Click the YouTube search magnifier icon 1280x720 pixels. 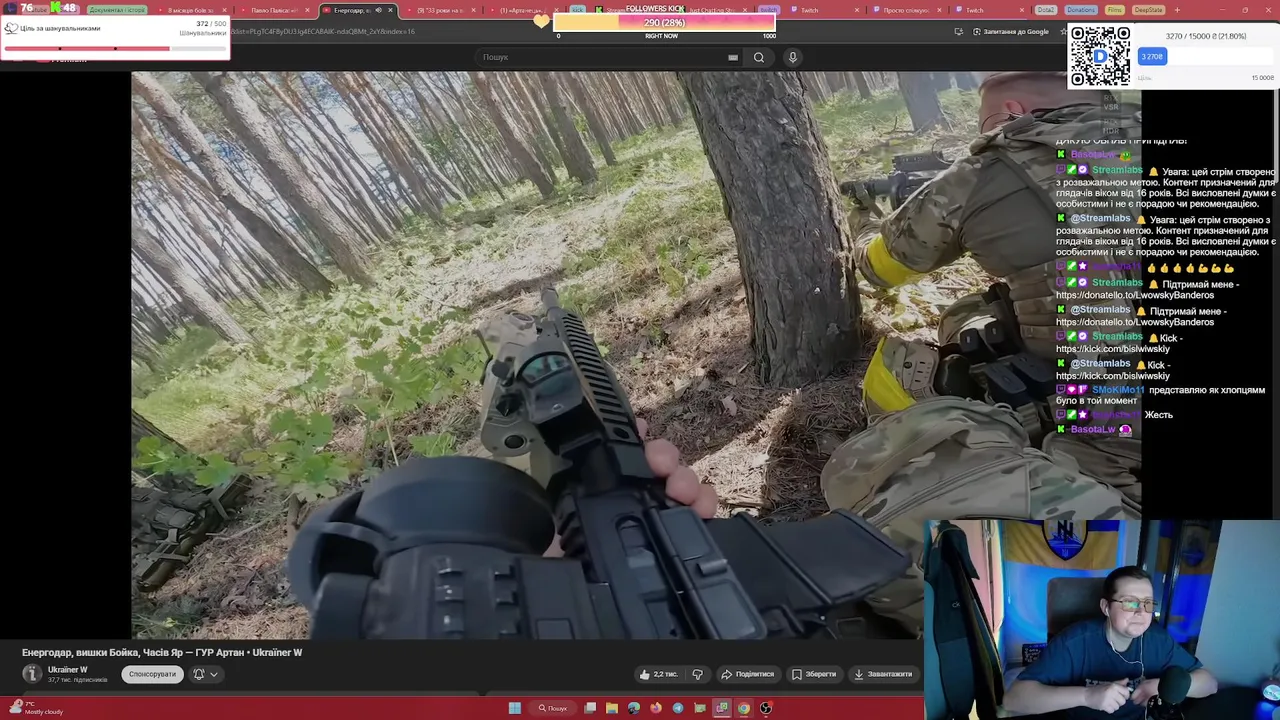(x=759, y=57)
